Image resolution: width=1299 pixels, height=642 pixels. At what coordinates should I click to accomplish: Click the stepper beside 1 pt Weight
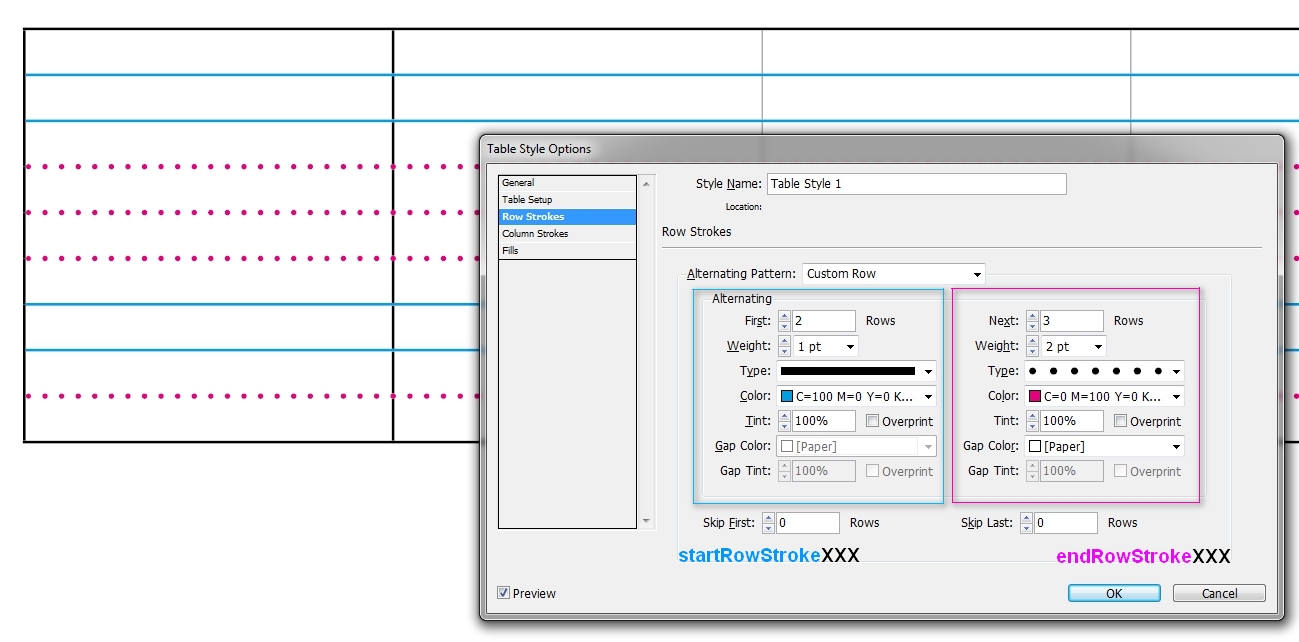784,346
